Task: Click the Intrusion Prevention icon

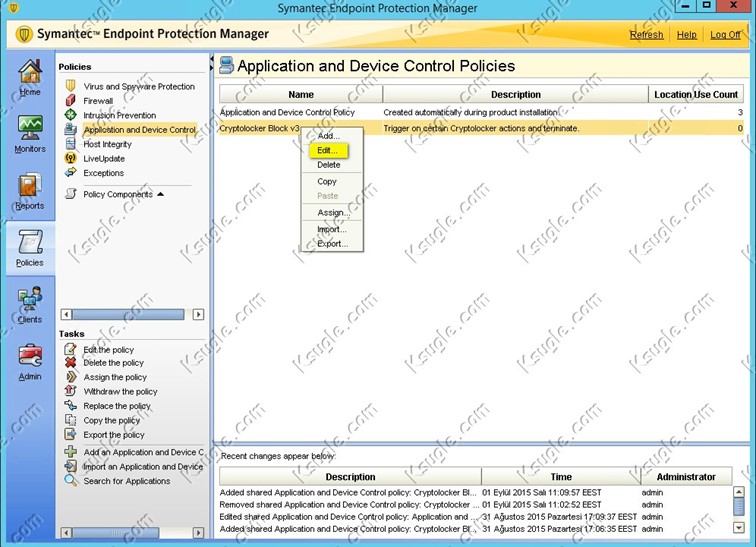Action: coord(70,115)
